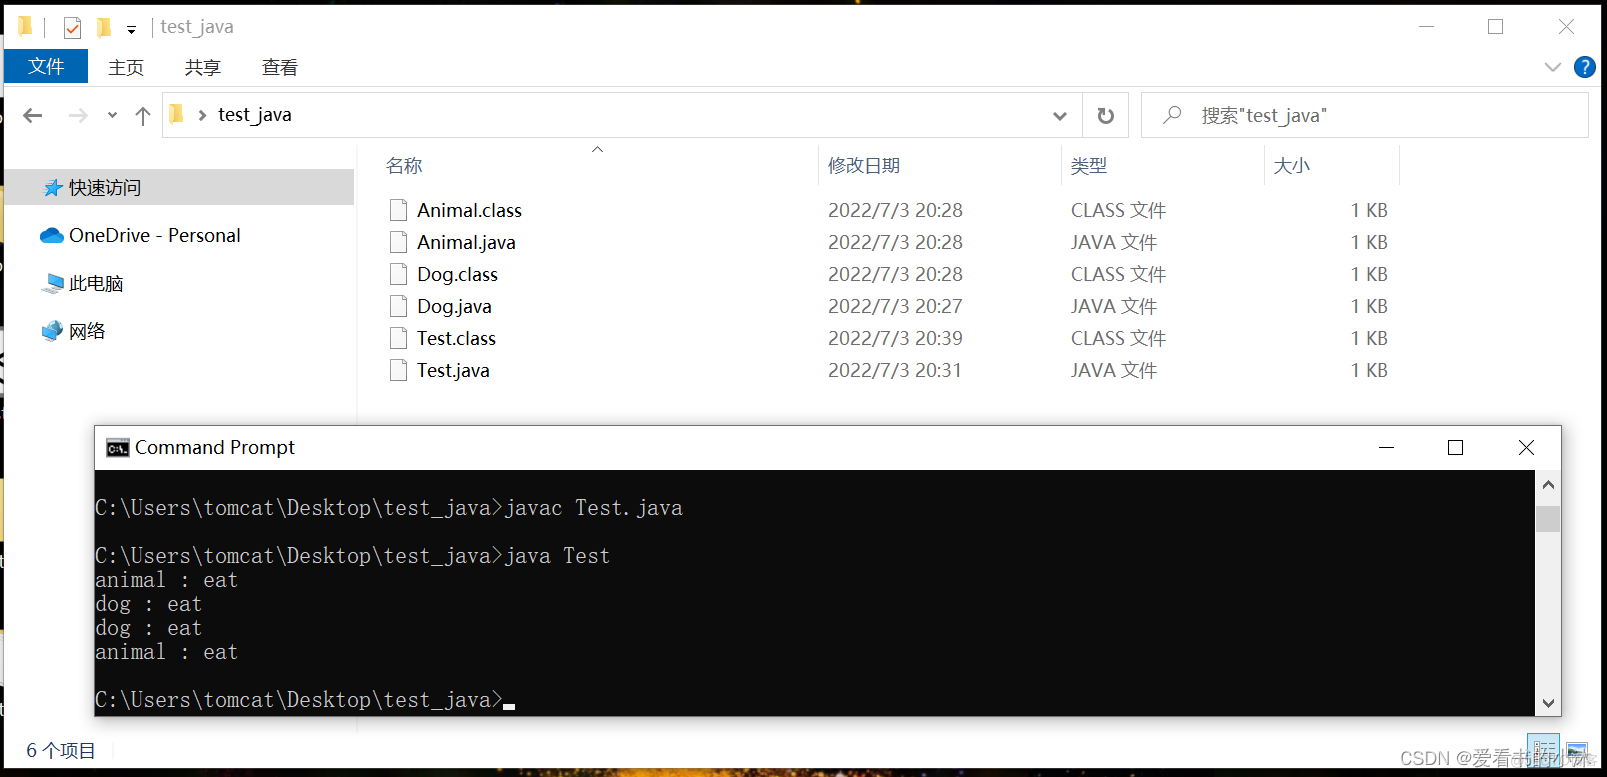This screenshot has width=1607, height=777.
Task: Expand the address bar breadcrumb chevron
Action: (x=202, y=115)
